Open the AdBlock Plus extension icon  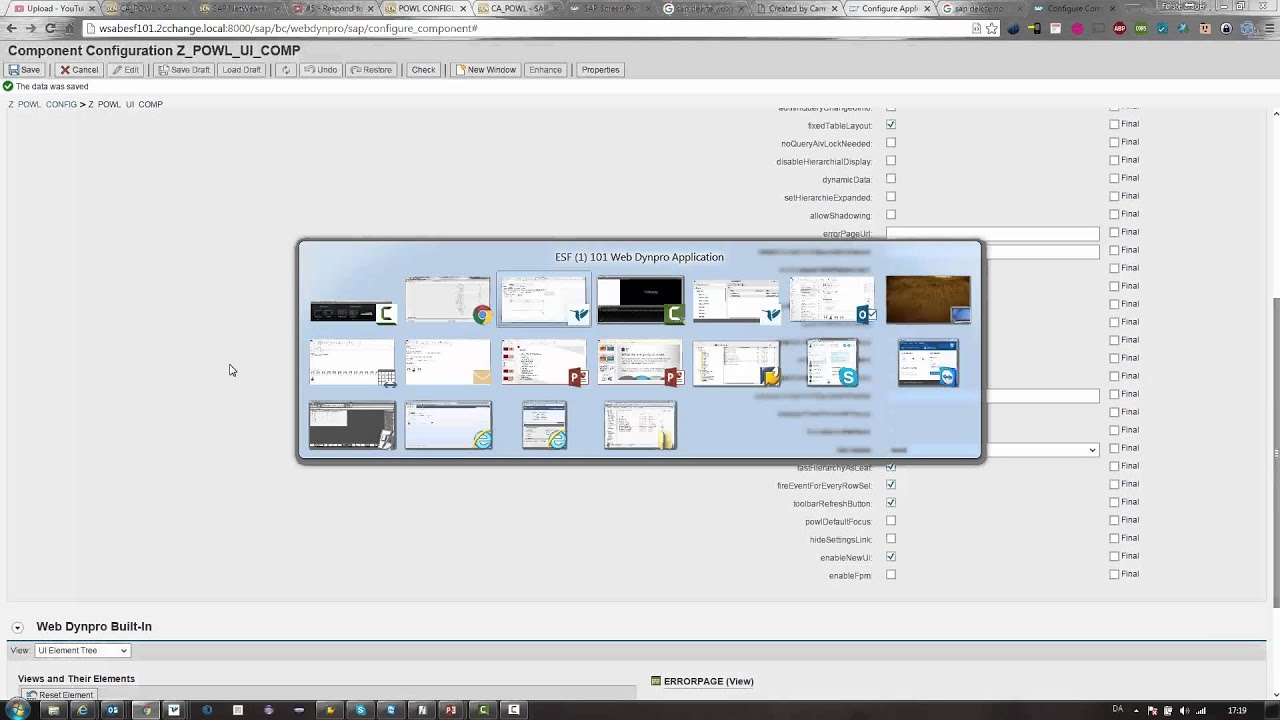pyautogui.click(x=1119, y=28)
